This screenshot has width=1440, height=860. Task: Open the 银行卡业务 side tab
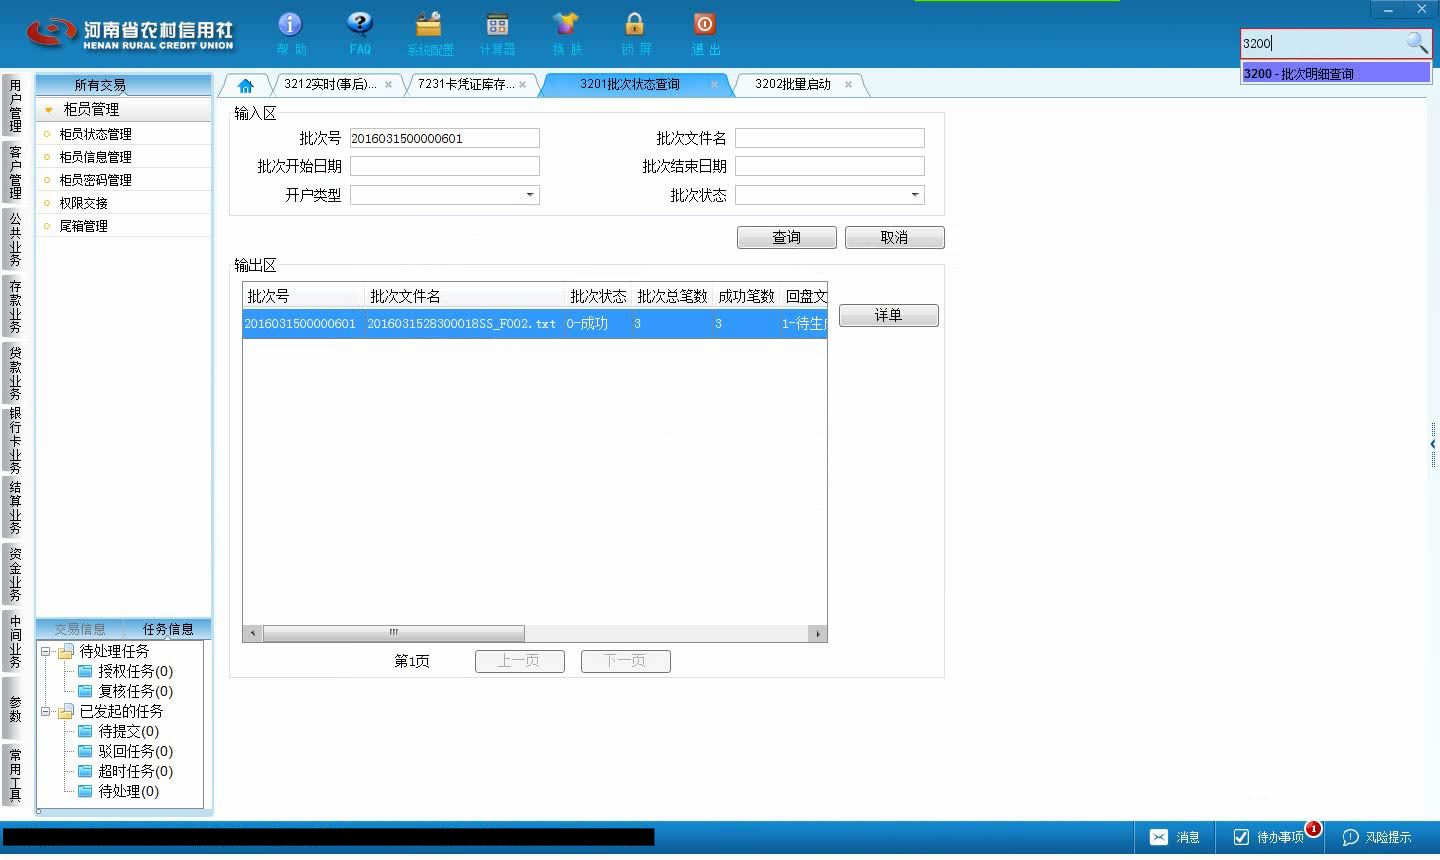tap(15, 439)
